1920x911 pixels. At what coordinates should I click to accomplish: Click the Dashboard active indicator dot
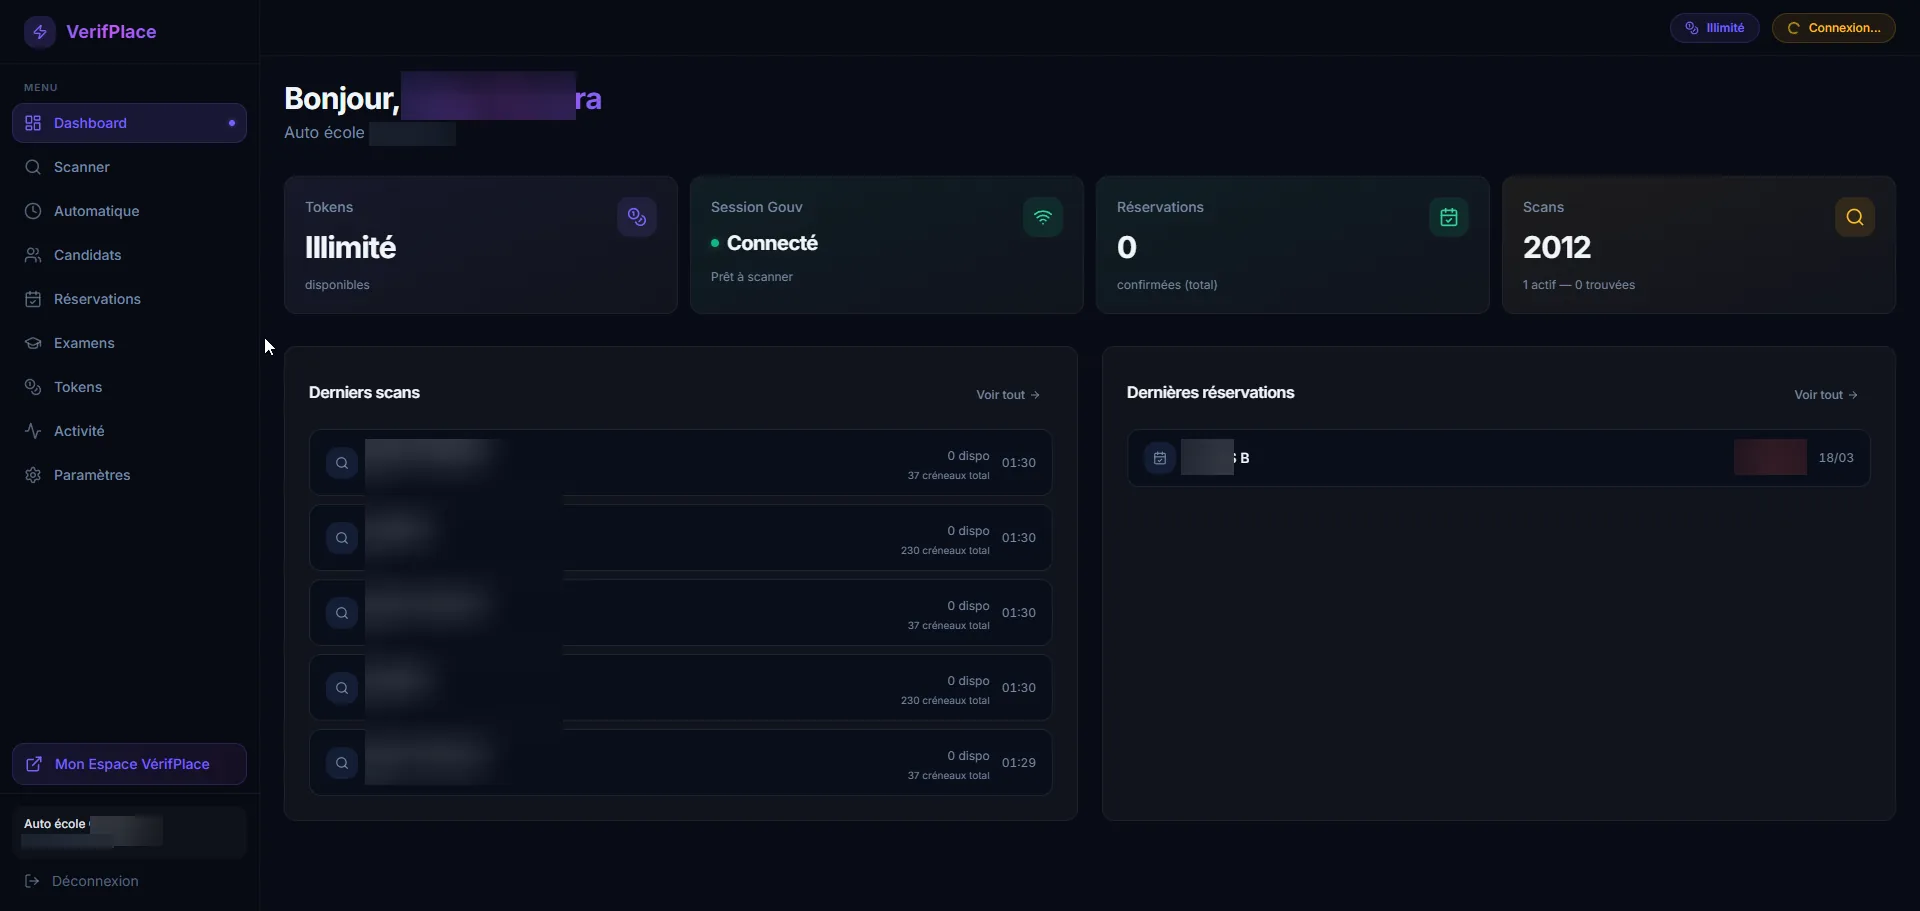pyautogui.click(x=231, y=123)
